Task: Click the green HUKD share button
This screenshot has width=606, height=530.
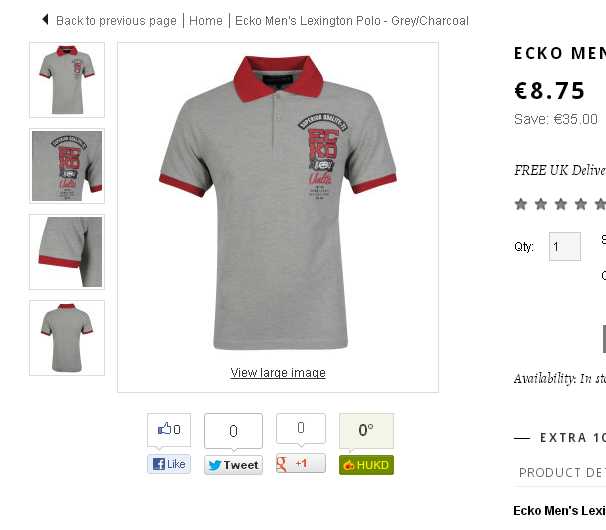Action: click(366, 465)
